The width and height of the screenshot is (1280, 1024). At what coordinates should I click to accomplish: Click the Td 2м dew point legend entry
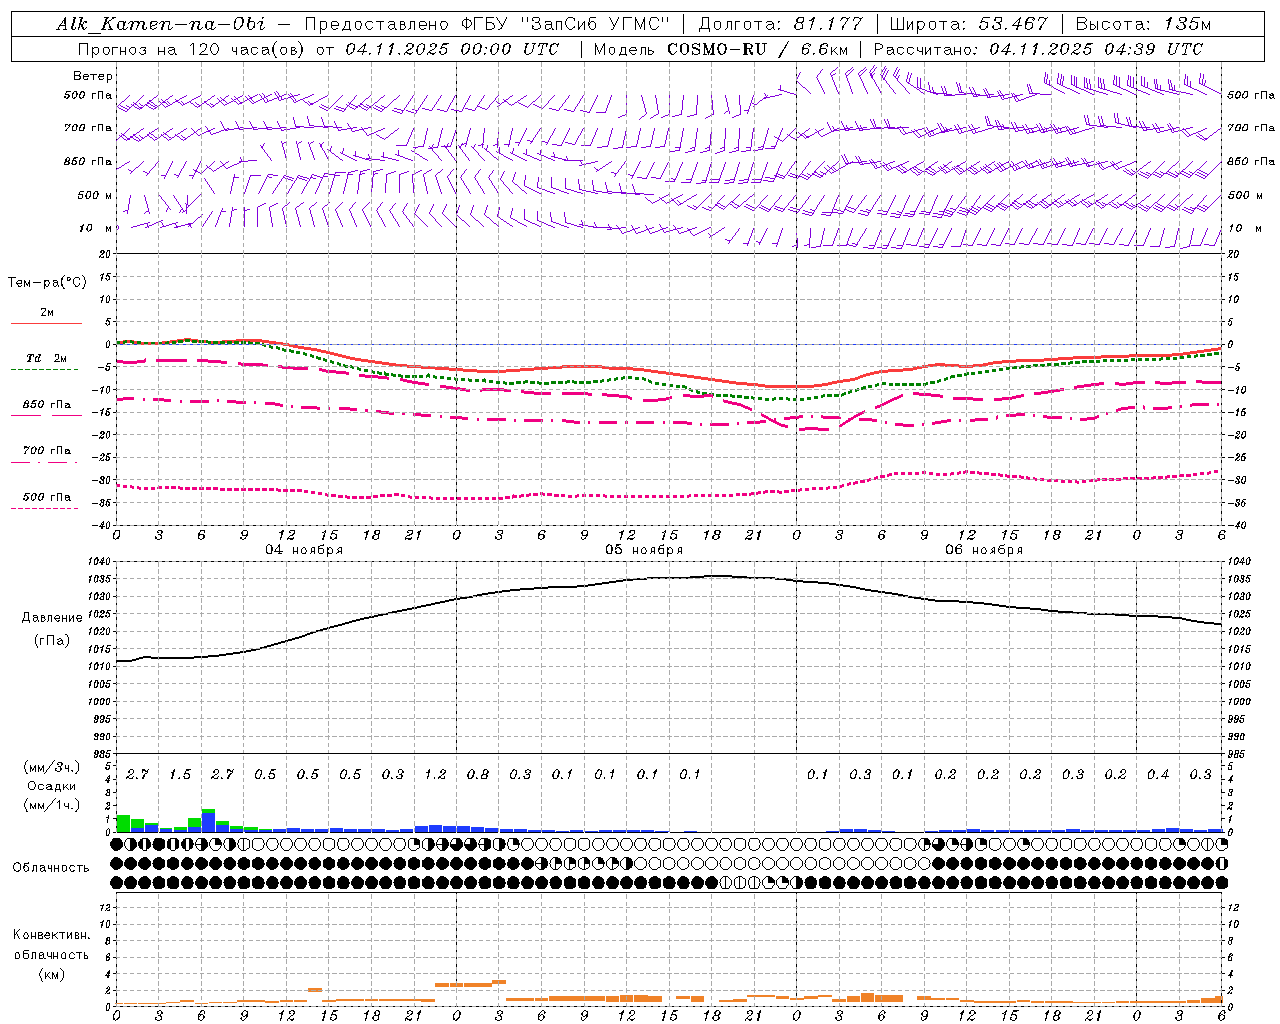46,358
